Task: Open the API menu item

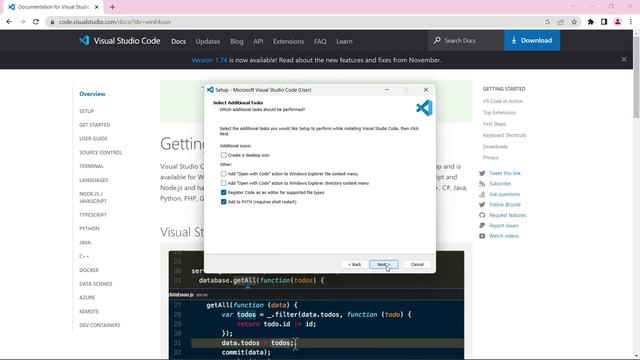Action: point(258,41)
